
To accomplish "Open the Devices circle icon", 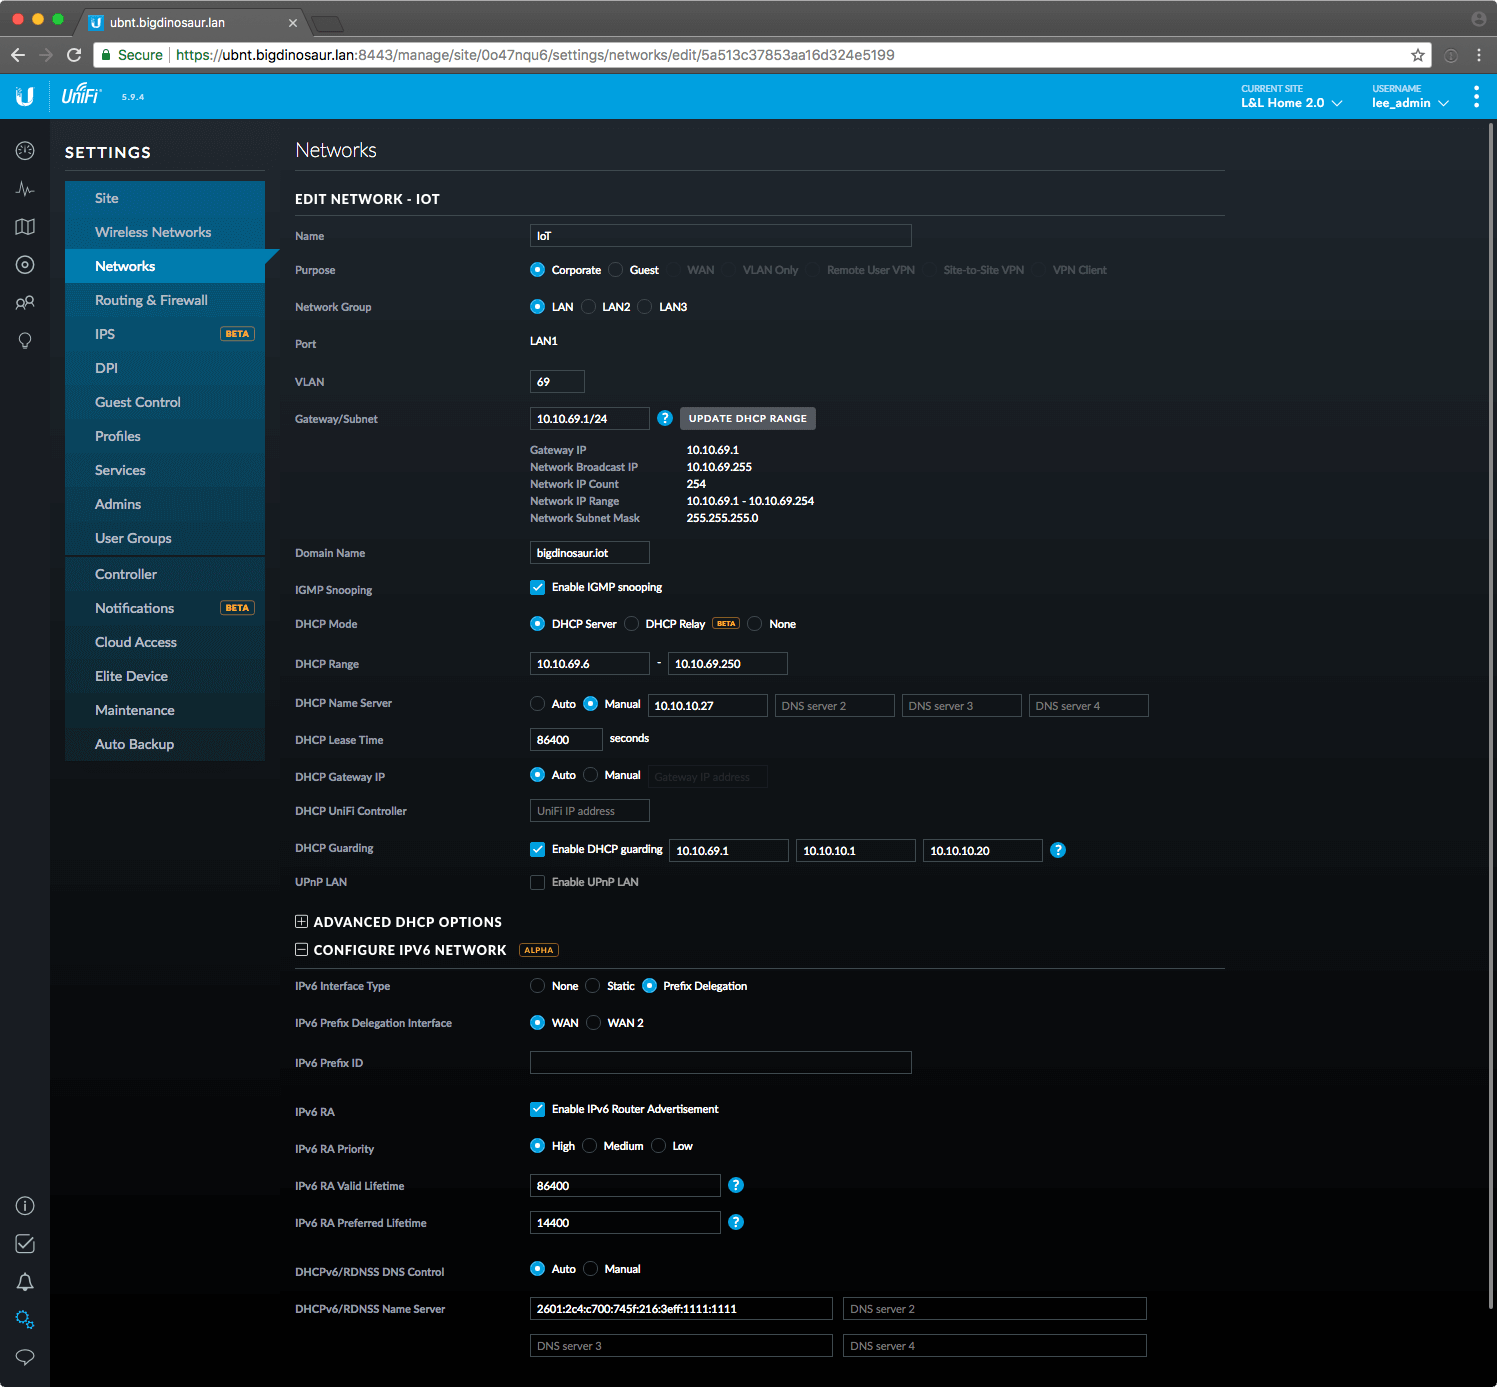I will coord(25,265).
